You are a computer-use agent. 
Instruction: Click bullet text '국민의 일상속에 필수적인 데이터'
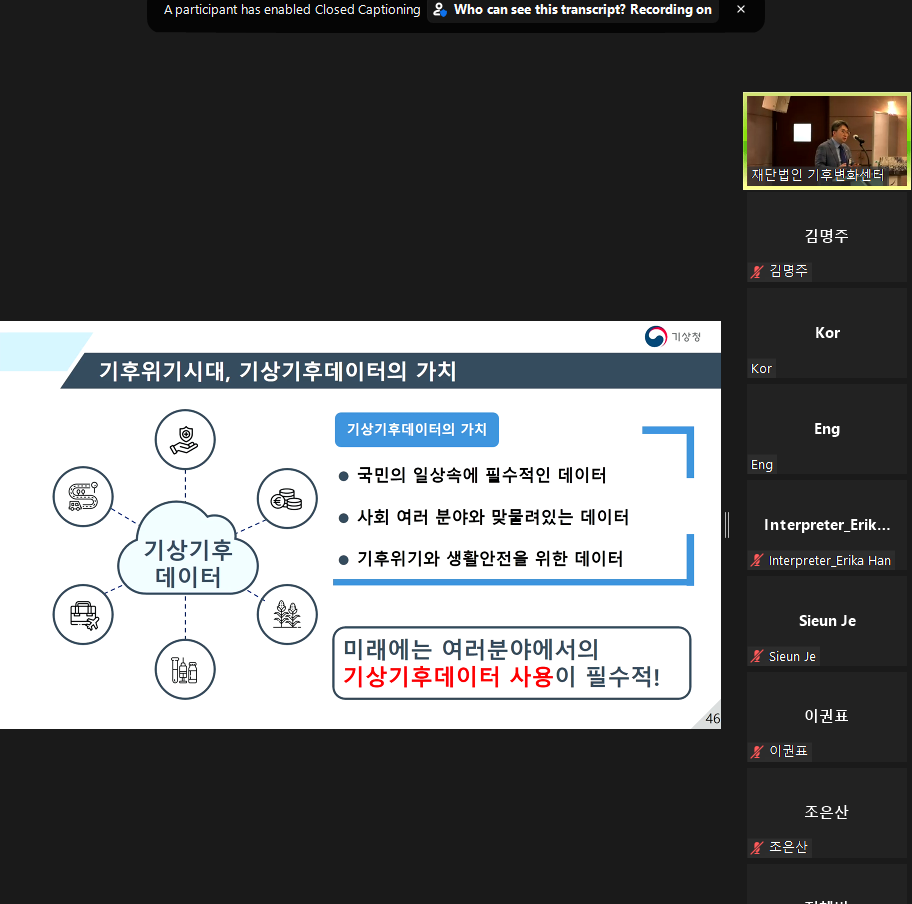coord(482,475)
